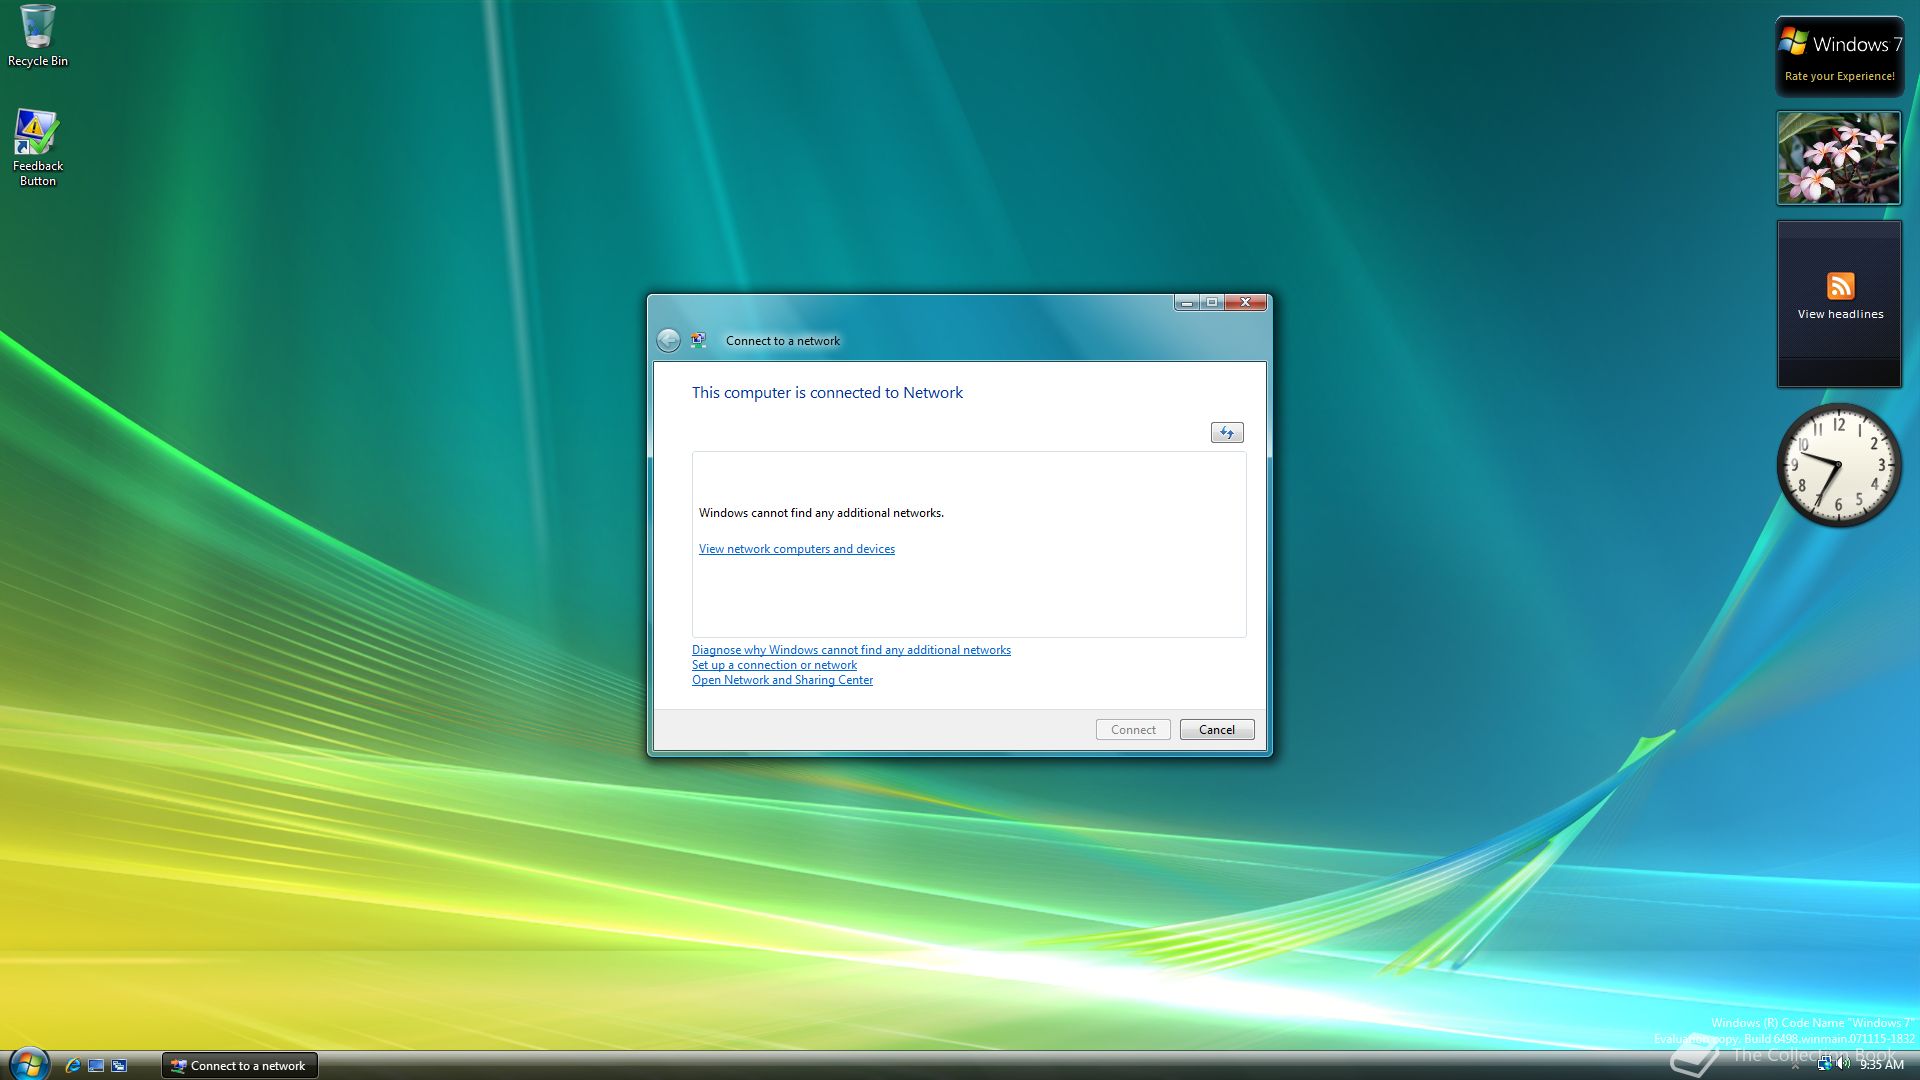Open Set up a connection or network

click(x=774, y=665)
